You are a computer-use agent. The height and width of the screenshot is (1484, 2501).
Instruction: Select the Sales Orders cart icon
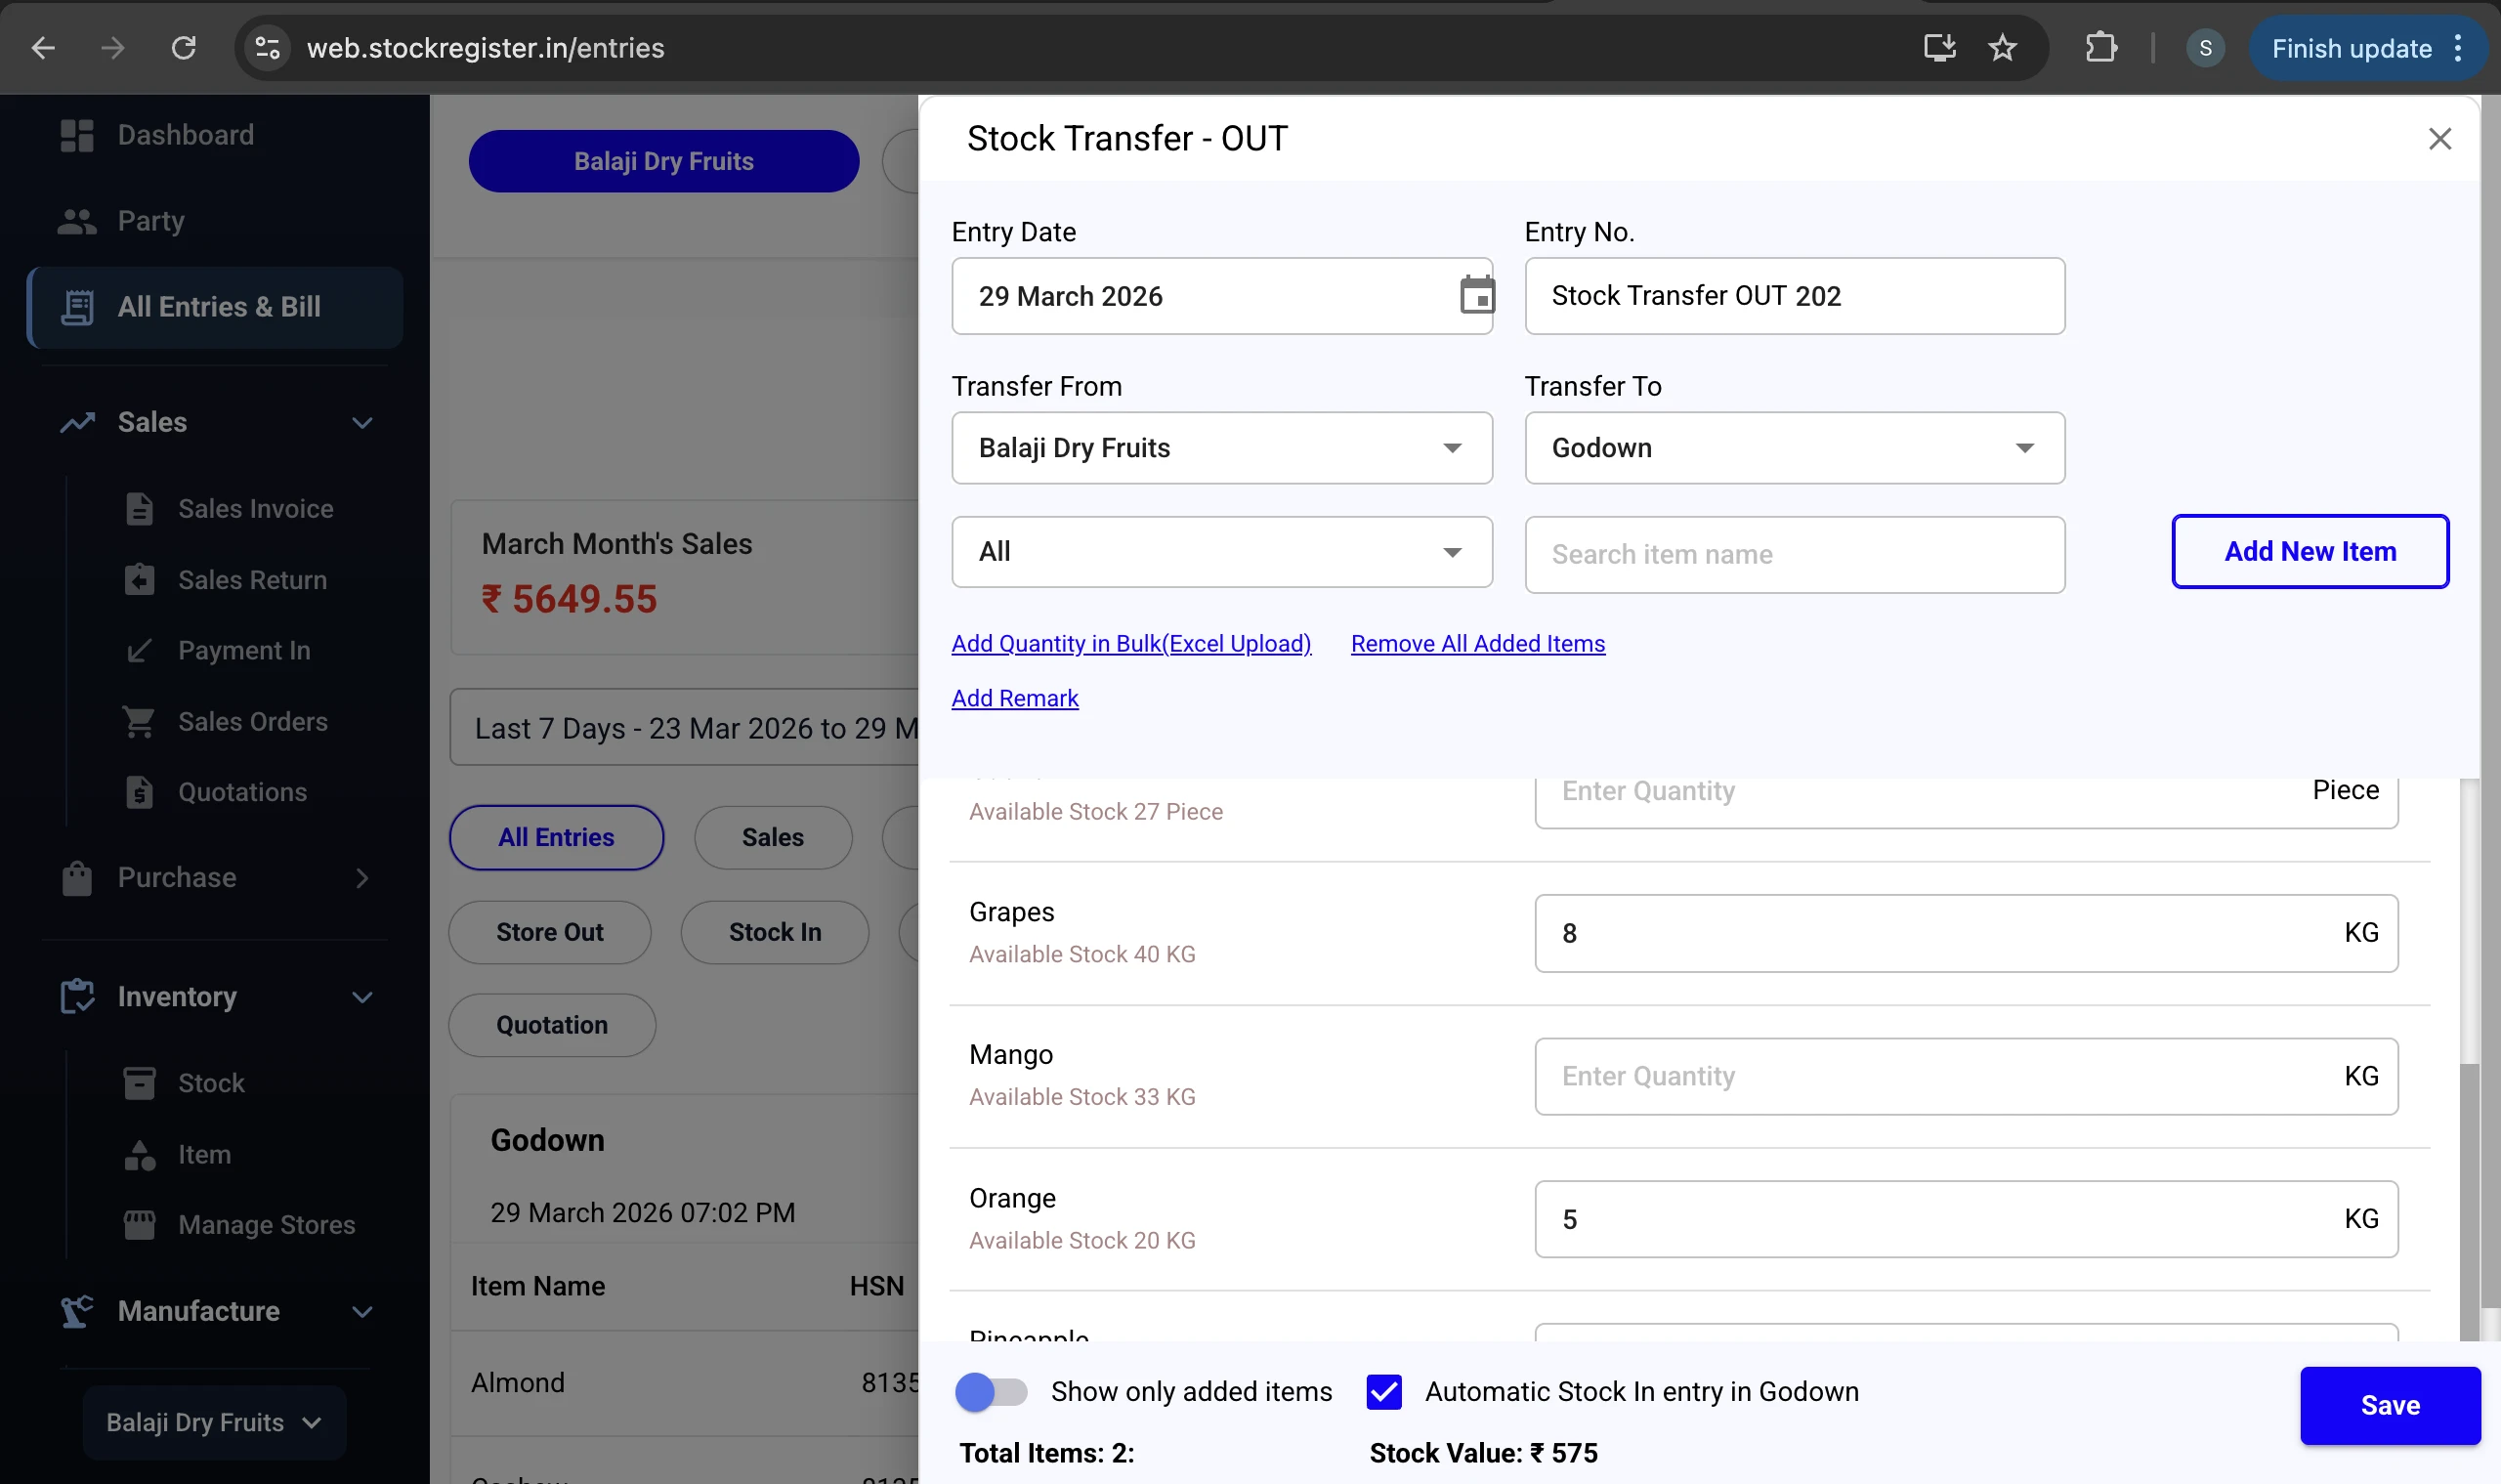pyautogui.click(x=138, y=721)
